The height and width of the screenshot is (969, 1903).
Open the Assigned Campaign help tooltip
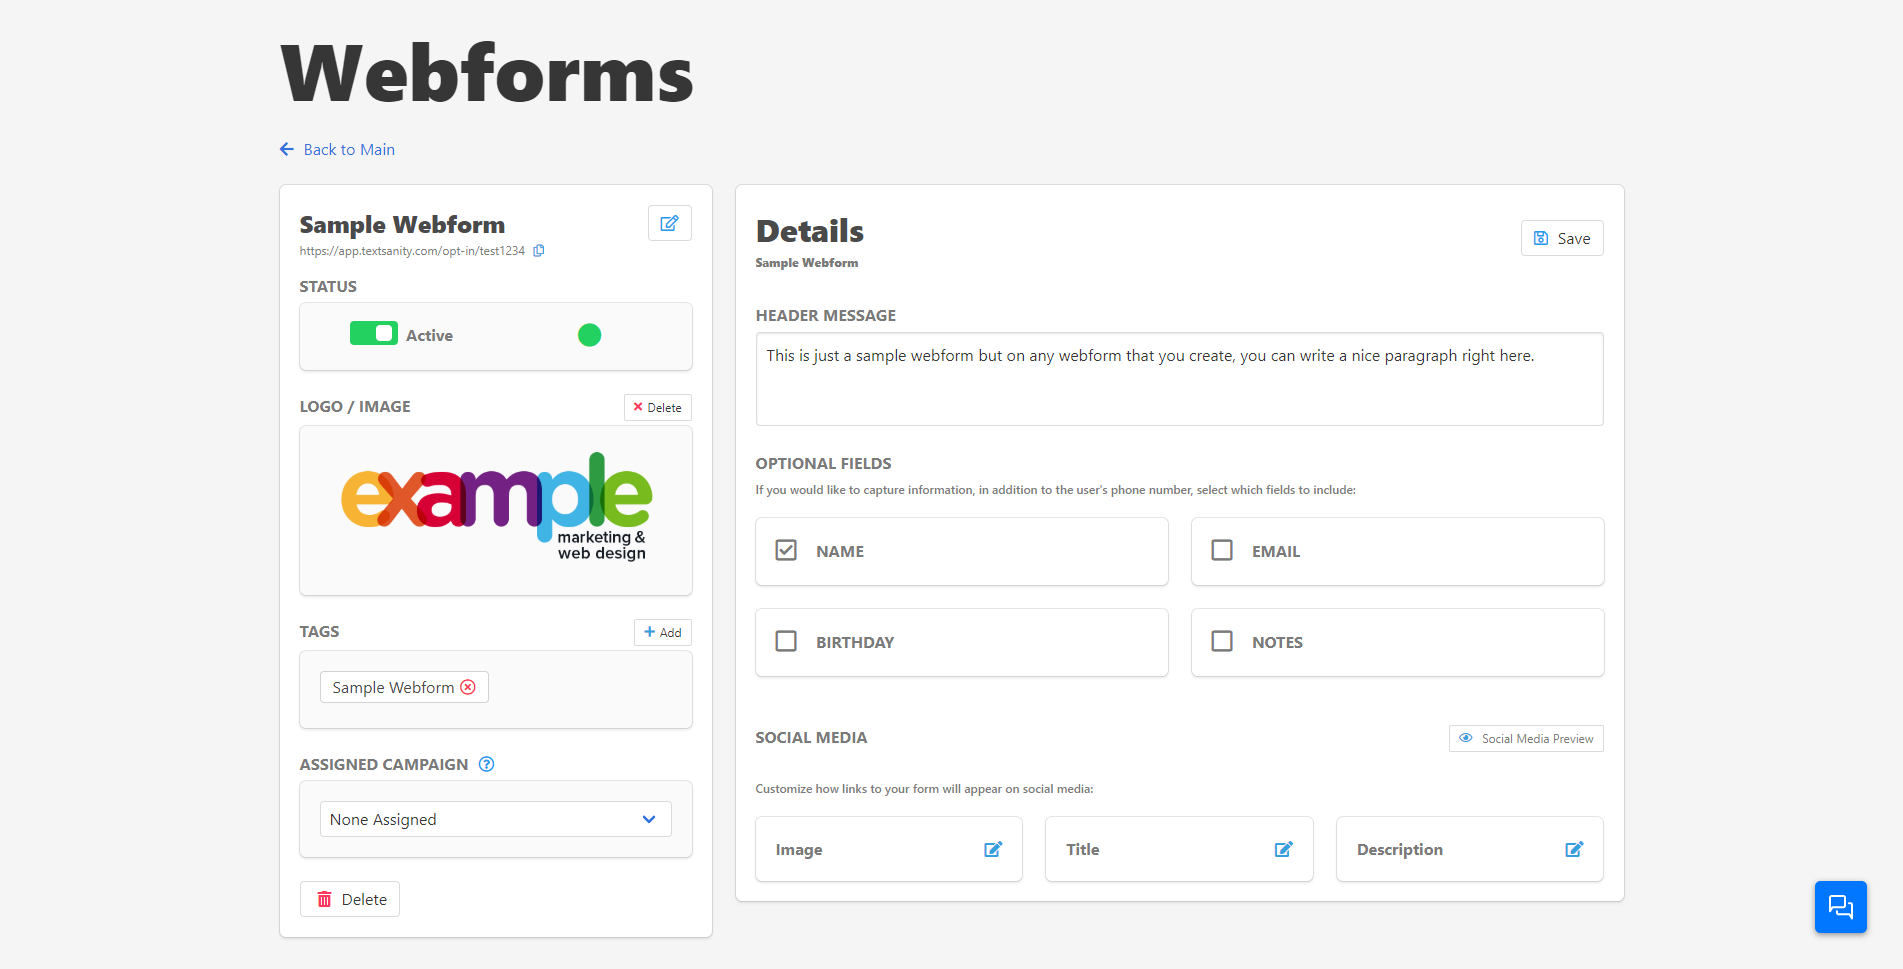pyautogui.click(x=487, y=764)
